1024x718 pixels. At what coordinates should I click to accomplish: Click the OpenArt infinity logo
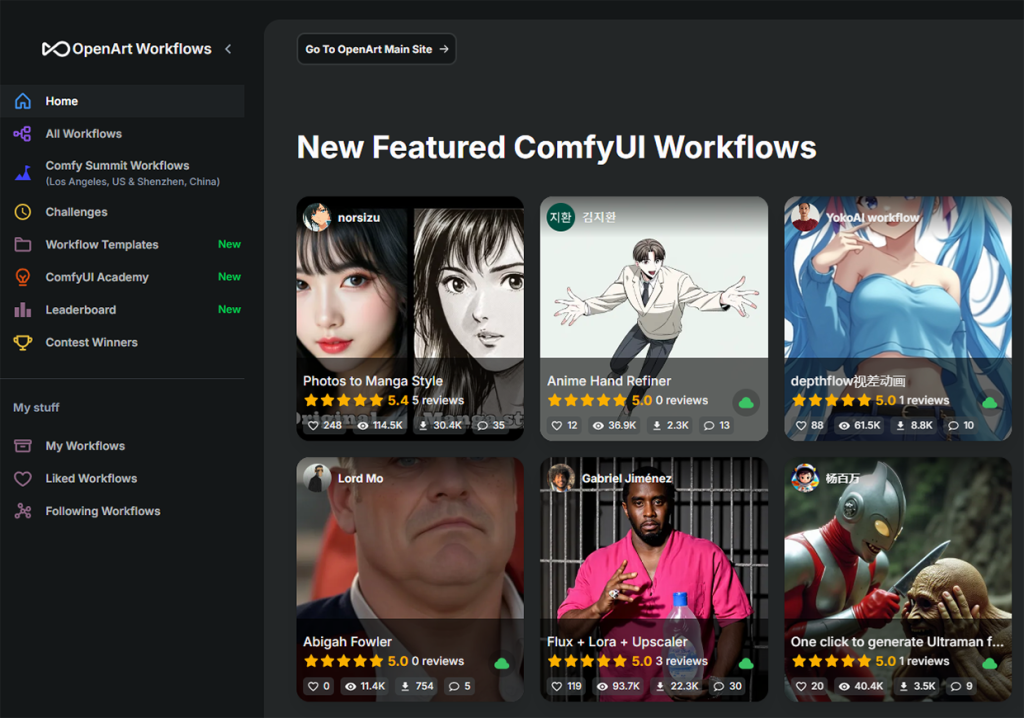click(55, 49)
